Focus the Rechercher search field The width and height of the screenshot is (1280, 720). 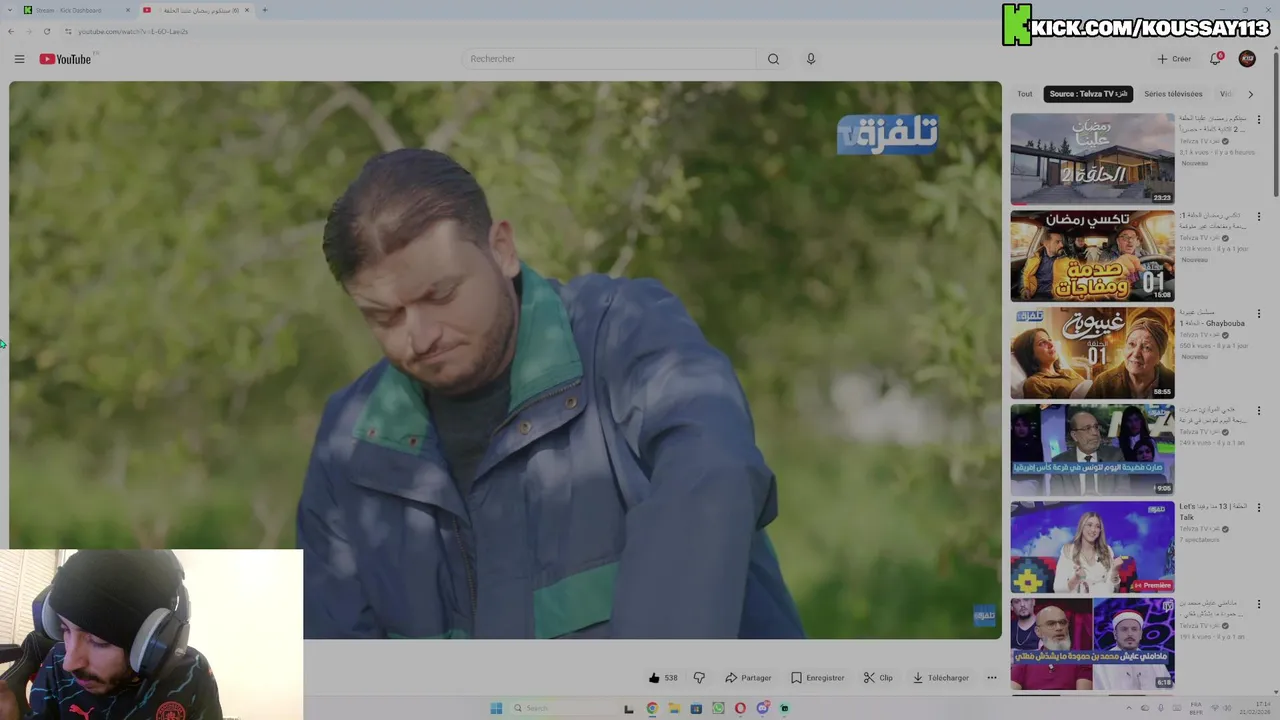(x=610, y=59)
